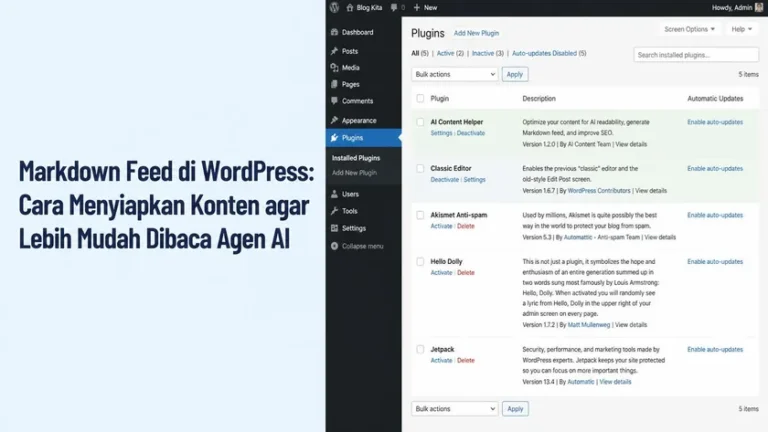
Task: Delete the Akismet Anti-spam plugin
Action: pyautogui.click(x=466, y=226)
